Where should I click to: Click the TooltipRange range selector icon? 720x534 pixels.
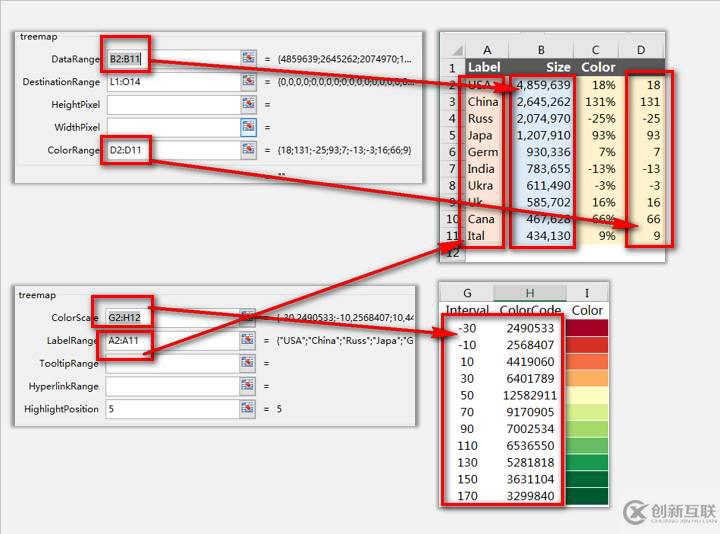click(248, 363)
